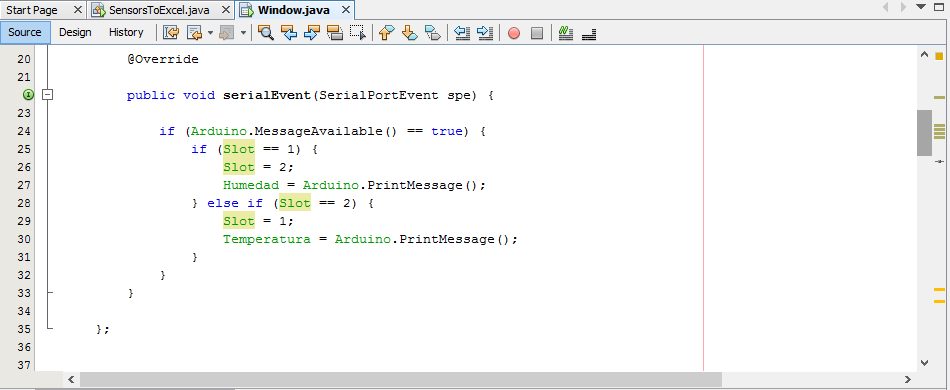
Task: Click the override marker icon in the gutter
Action: [x=28, y=94]
